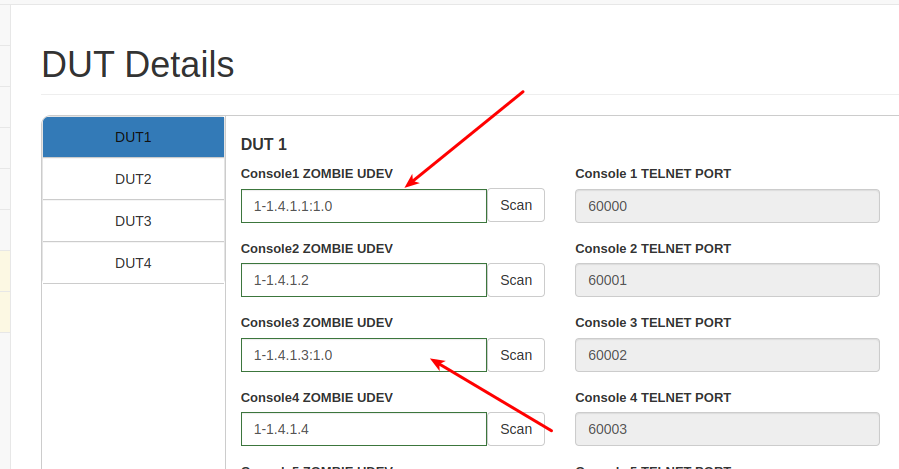Click the Console1 ZOMBIE UDEV label
Screen dimensions: 899x469
316,174
